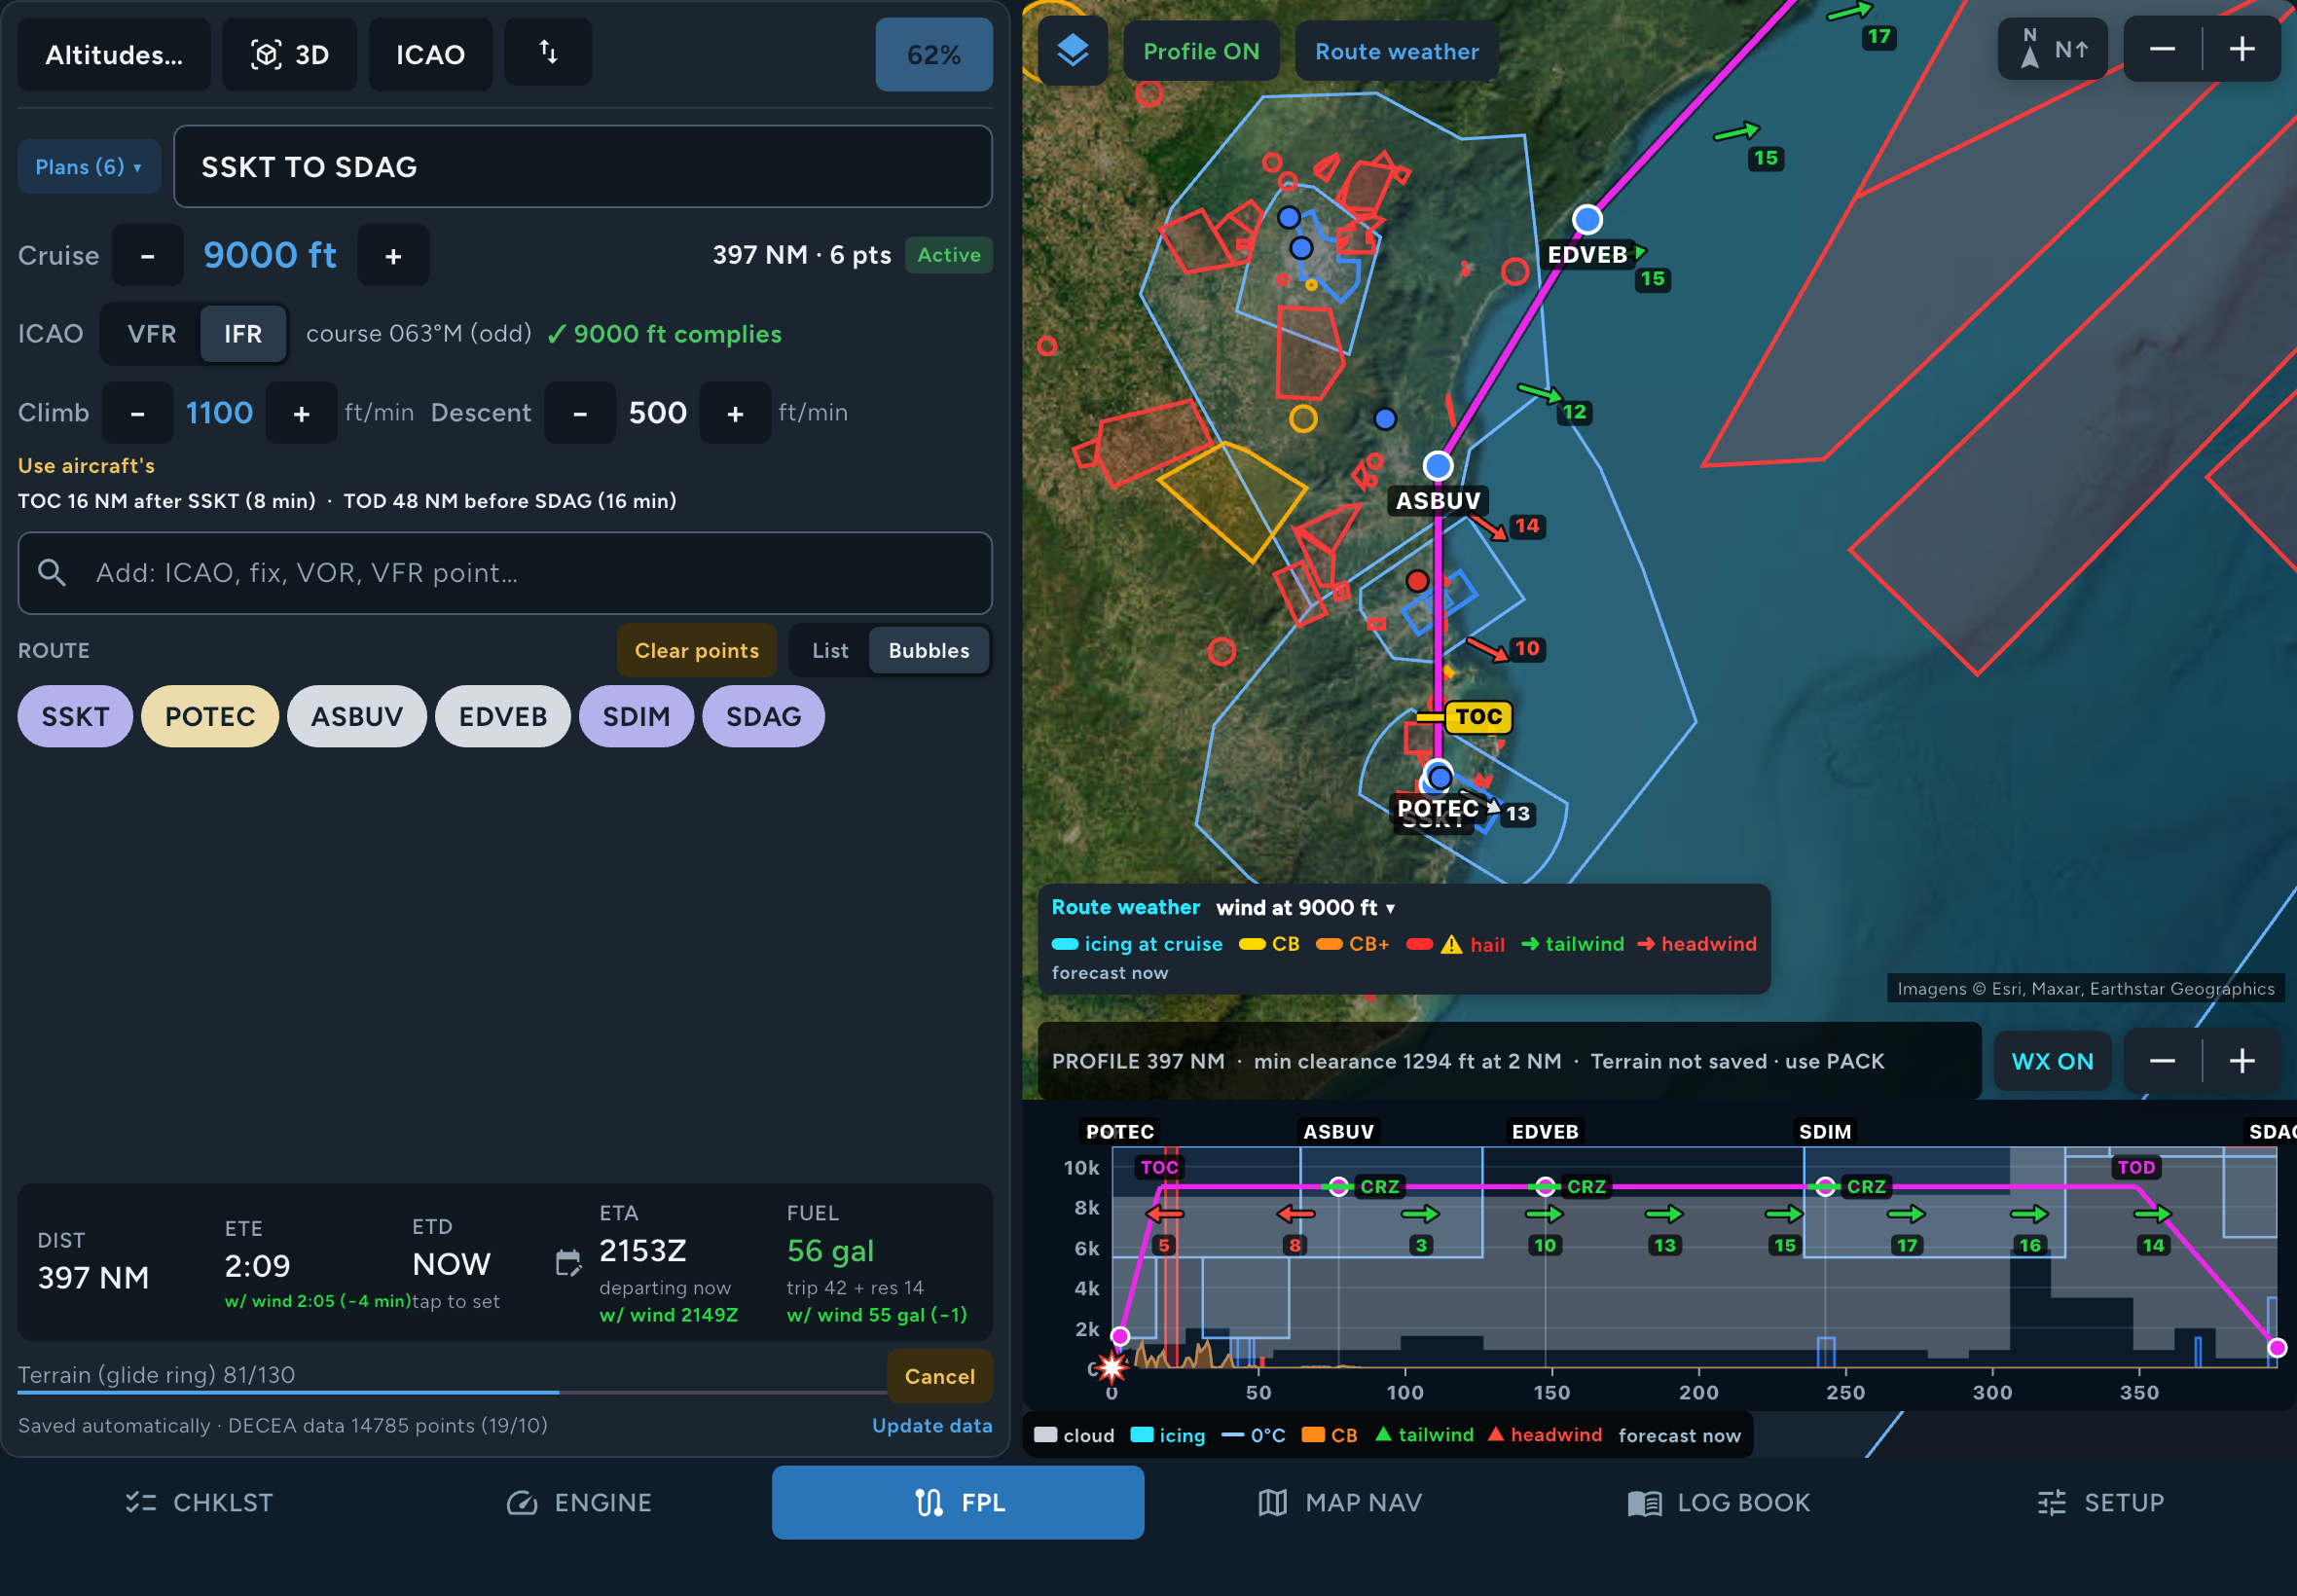The image size is (2297, 1596).
Task: Switch to MAP NAV tab
Action: click(1340, 1502)
